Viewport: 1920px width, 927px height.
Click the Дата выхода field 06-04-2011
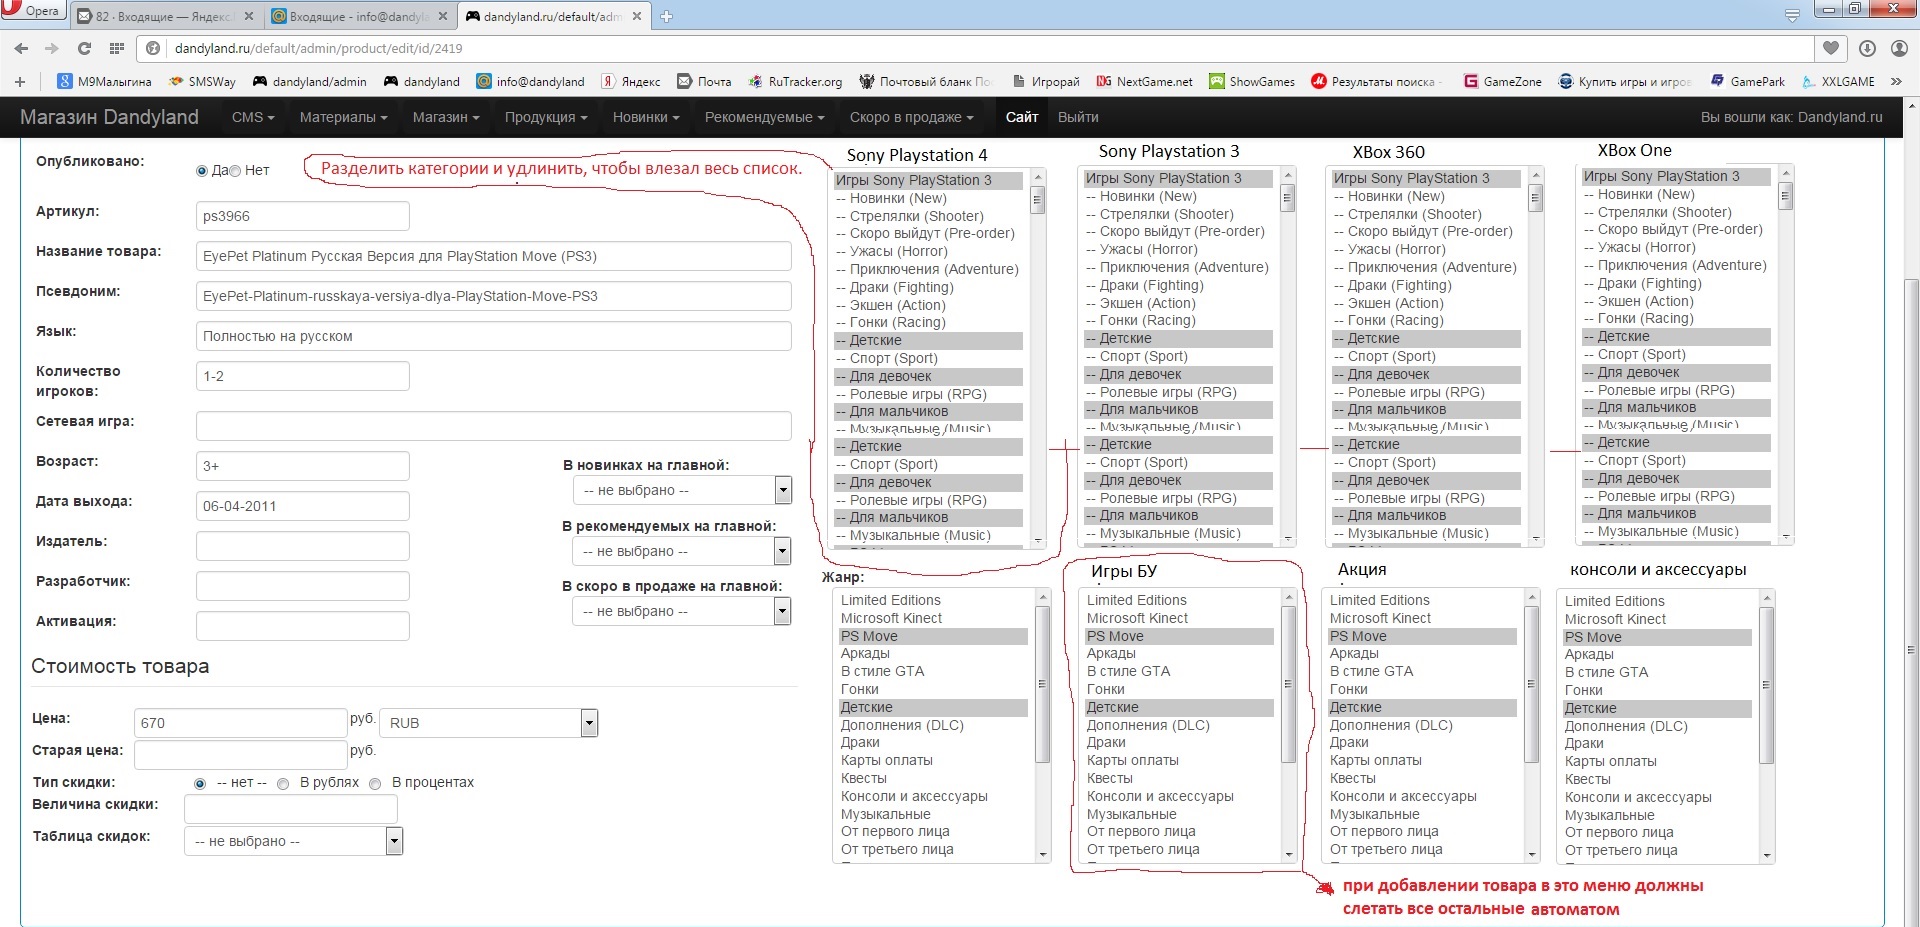pos(303,506)
